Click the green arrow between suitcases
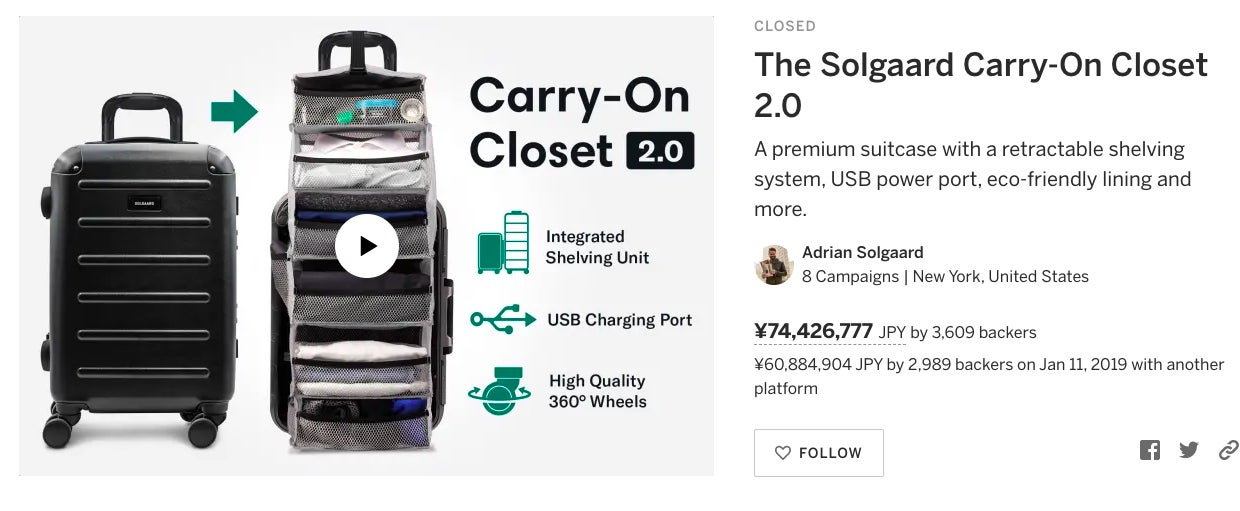This screenshot has width=1240, height=511. tap(234, 110)
